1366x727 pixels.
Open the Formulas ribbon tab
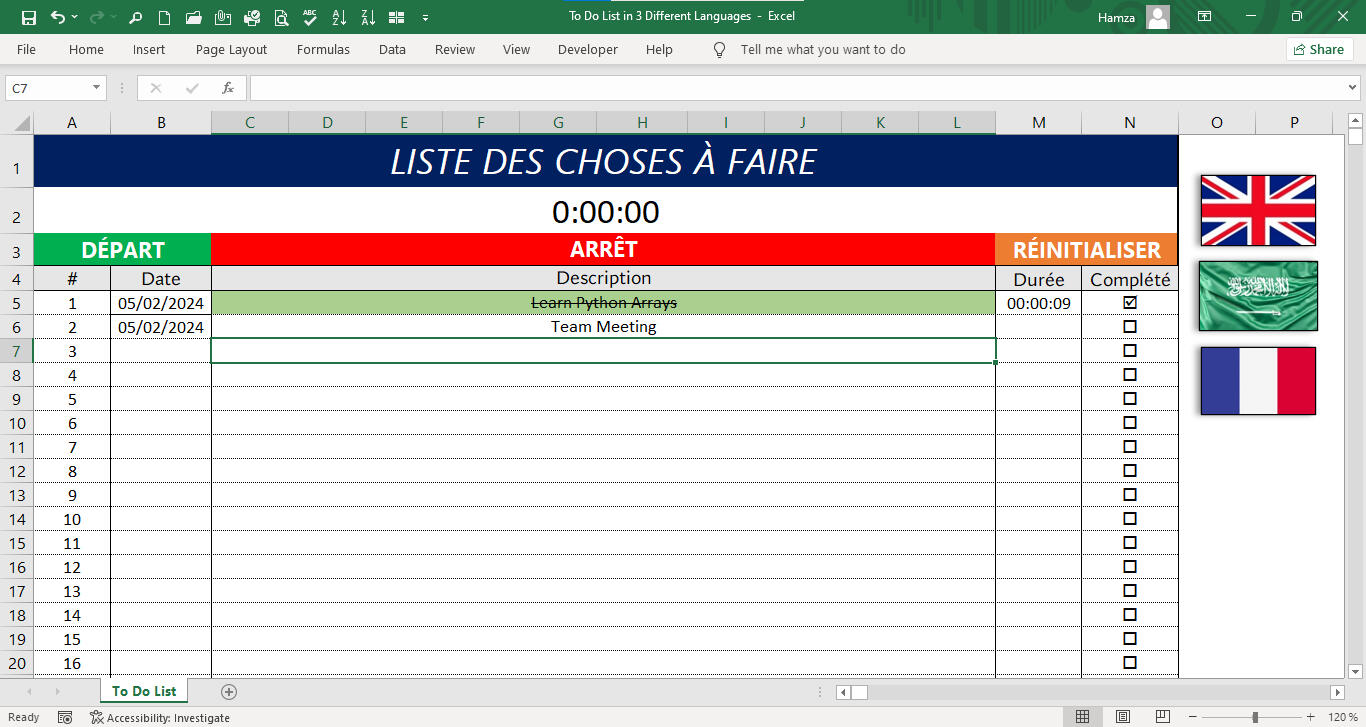(323, 49)
